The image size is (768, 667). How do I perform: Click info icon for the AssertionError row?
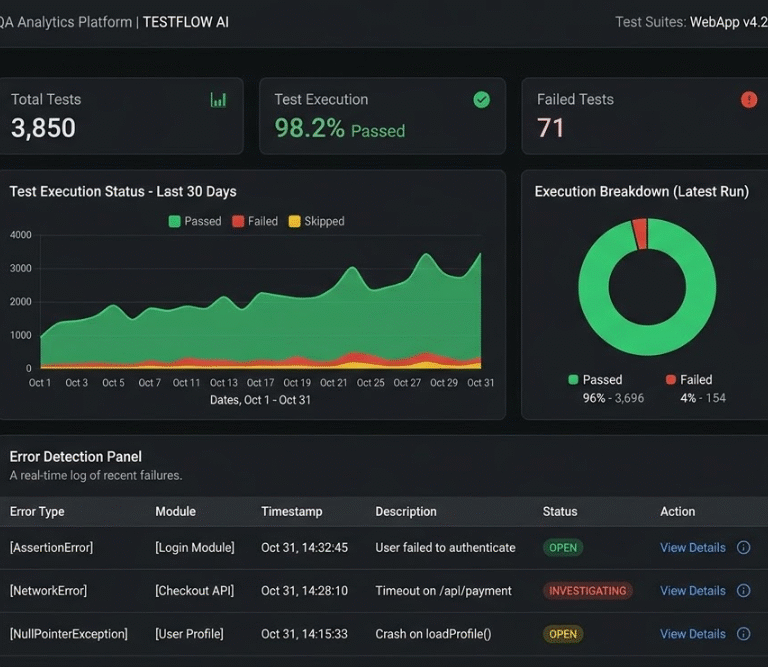(743, 548)
